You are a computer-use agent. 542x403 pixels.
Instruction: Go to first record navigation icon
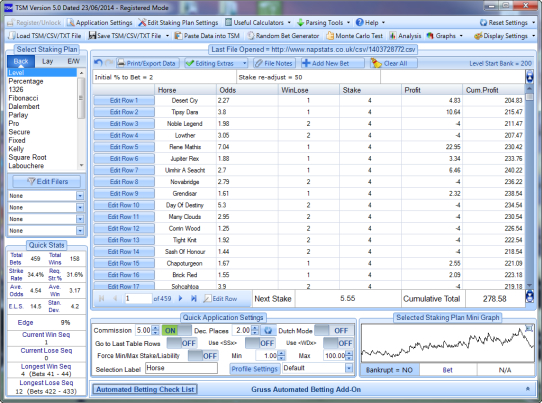pos(102,299)
